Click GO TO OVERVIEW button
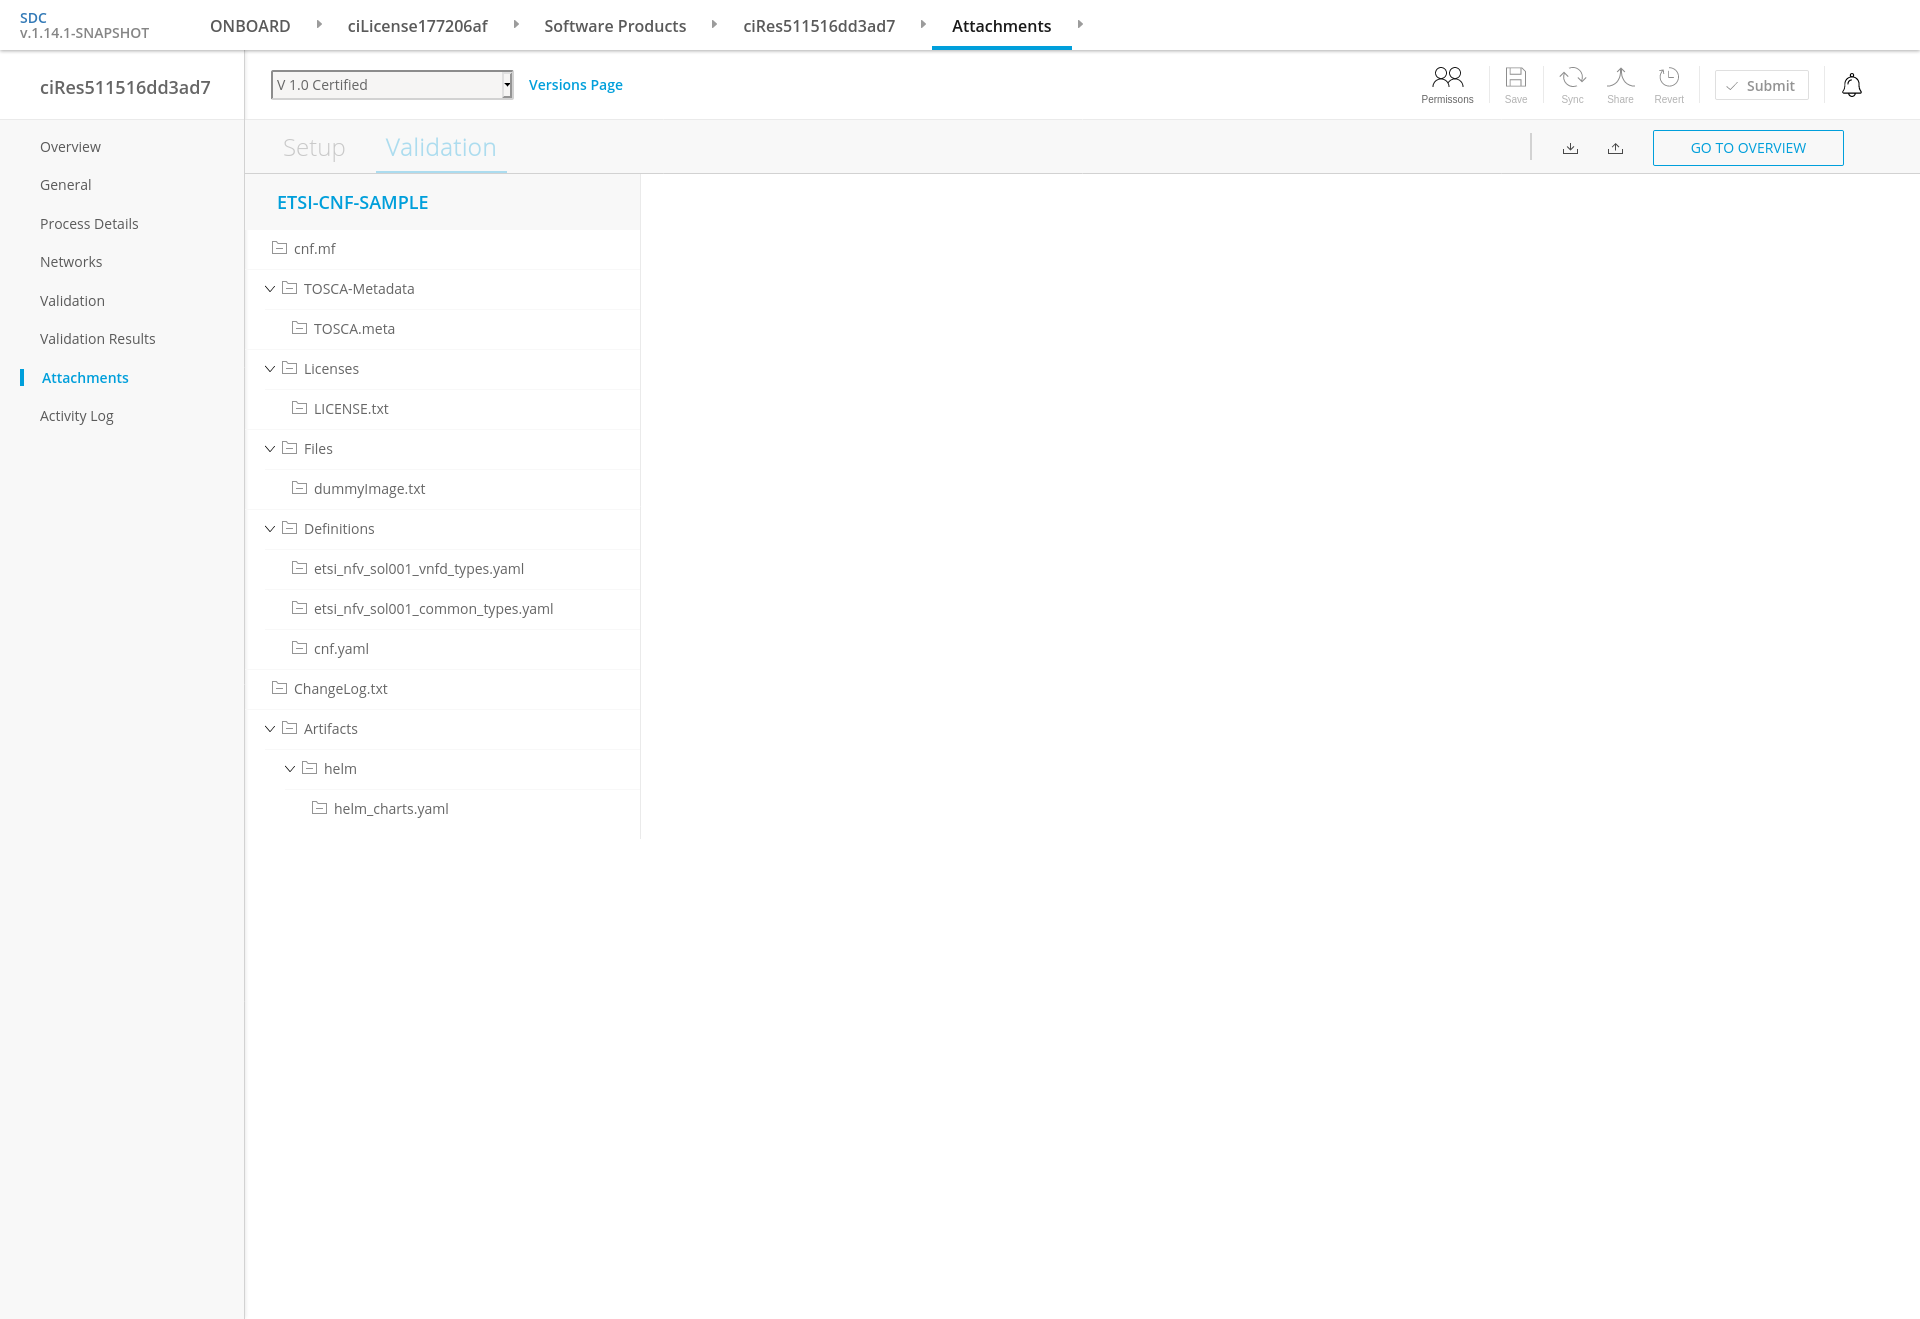Viewport: 1920px width, 1319px height. (1747, 148)
